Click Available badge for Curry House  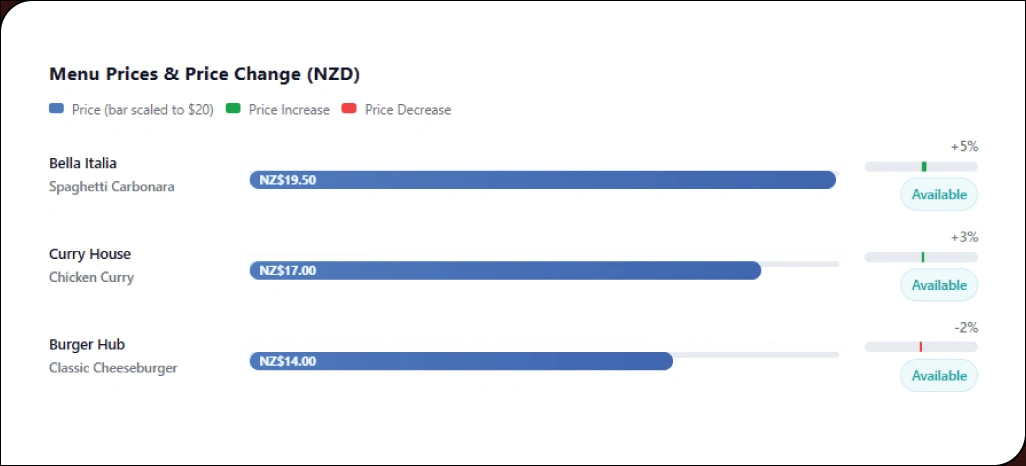[939, 285]
